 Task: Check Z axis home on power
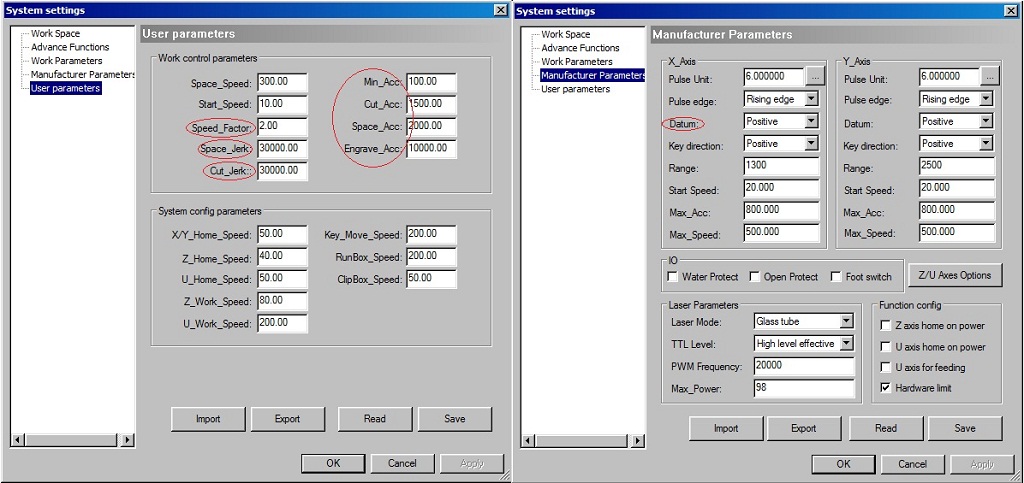(x=886, y=326)
